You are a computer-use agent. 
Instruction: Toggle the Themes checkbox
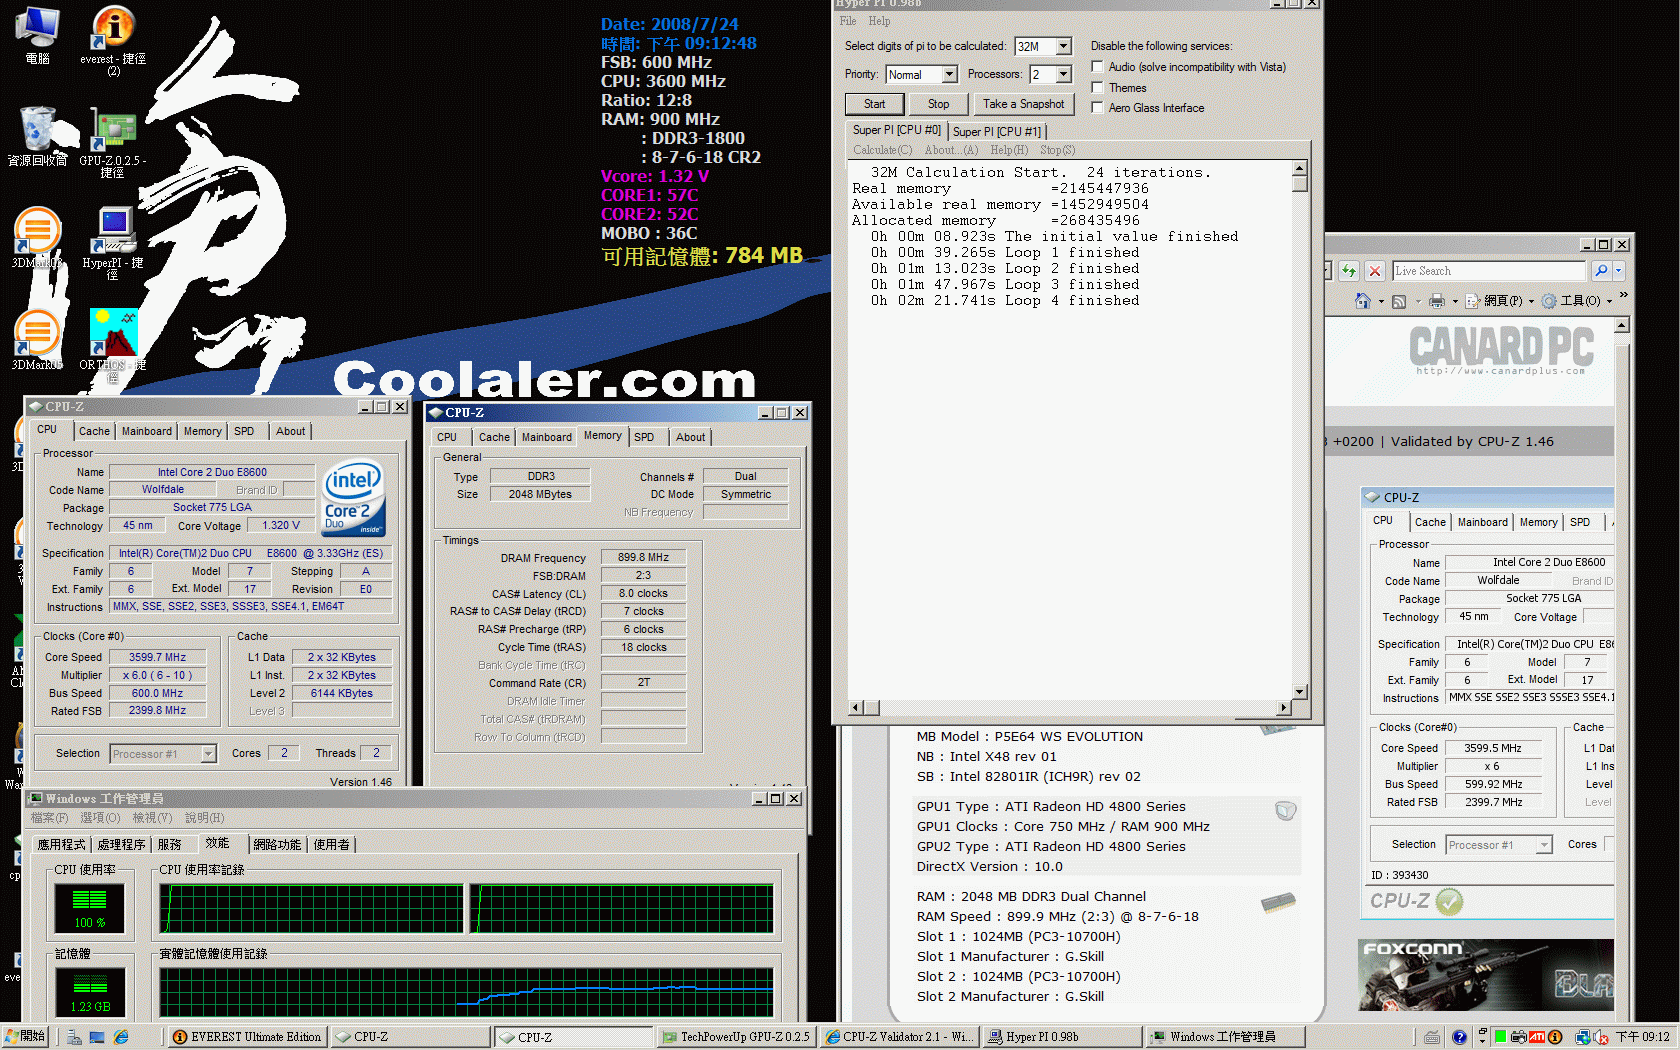click(1097, 87)
